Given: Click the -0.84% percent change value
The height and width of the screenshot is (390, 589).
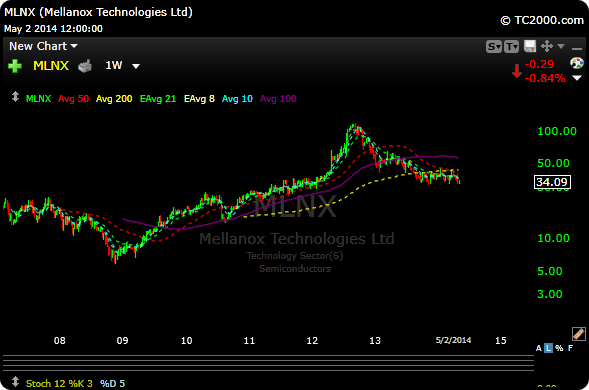Looking at the screenshot, I should (545, 78).
